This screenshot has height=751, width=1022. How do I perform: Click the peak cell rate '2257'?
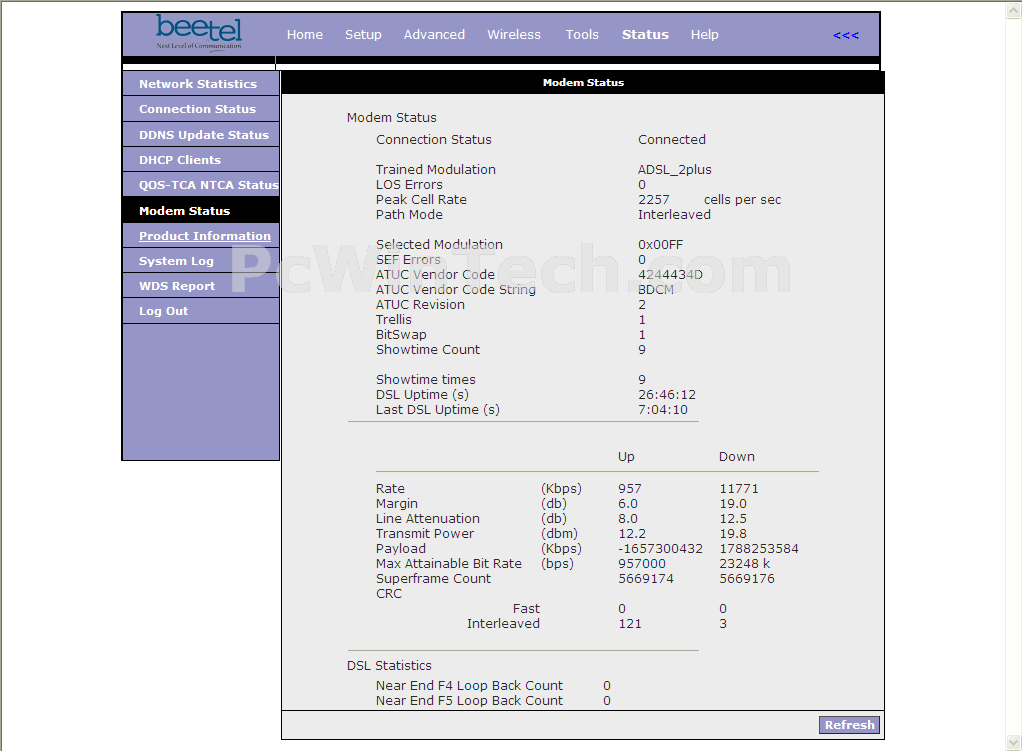(x=654, y=199)
